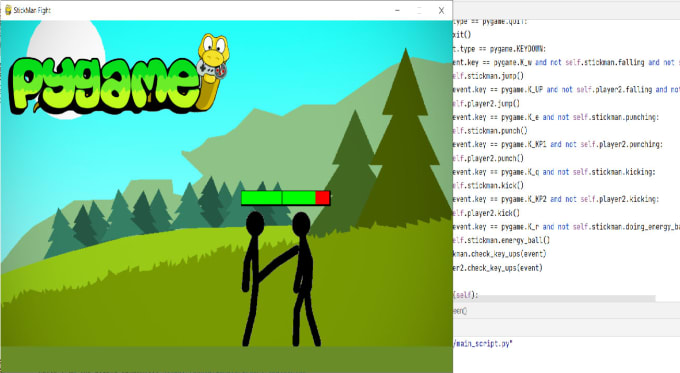680x373 pixels.
Task: Click the player2.jump() code line
Action: pos(486,104)
